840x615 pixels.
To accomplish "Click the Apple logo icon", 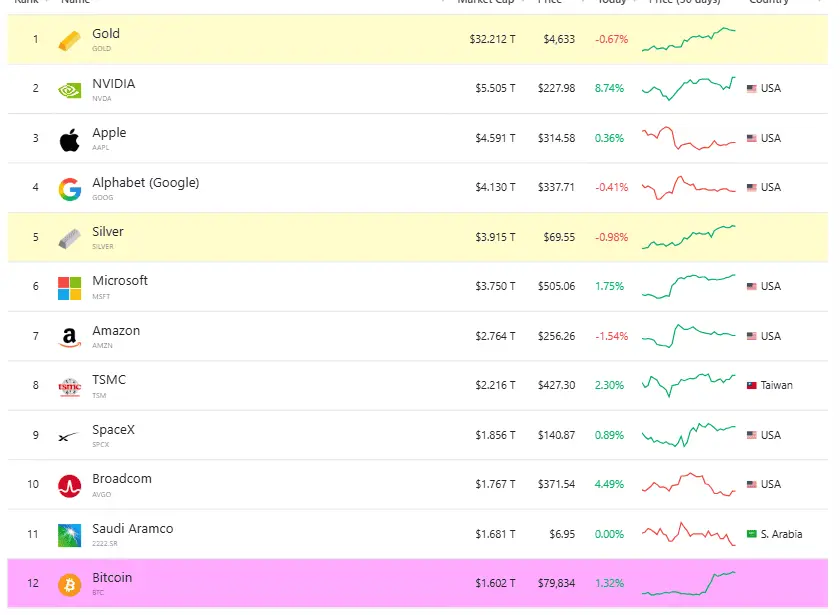I will click(70, 140).
